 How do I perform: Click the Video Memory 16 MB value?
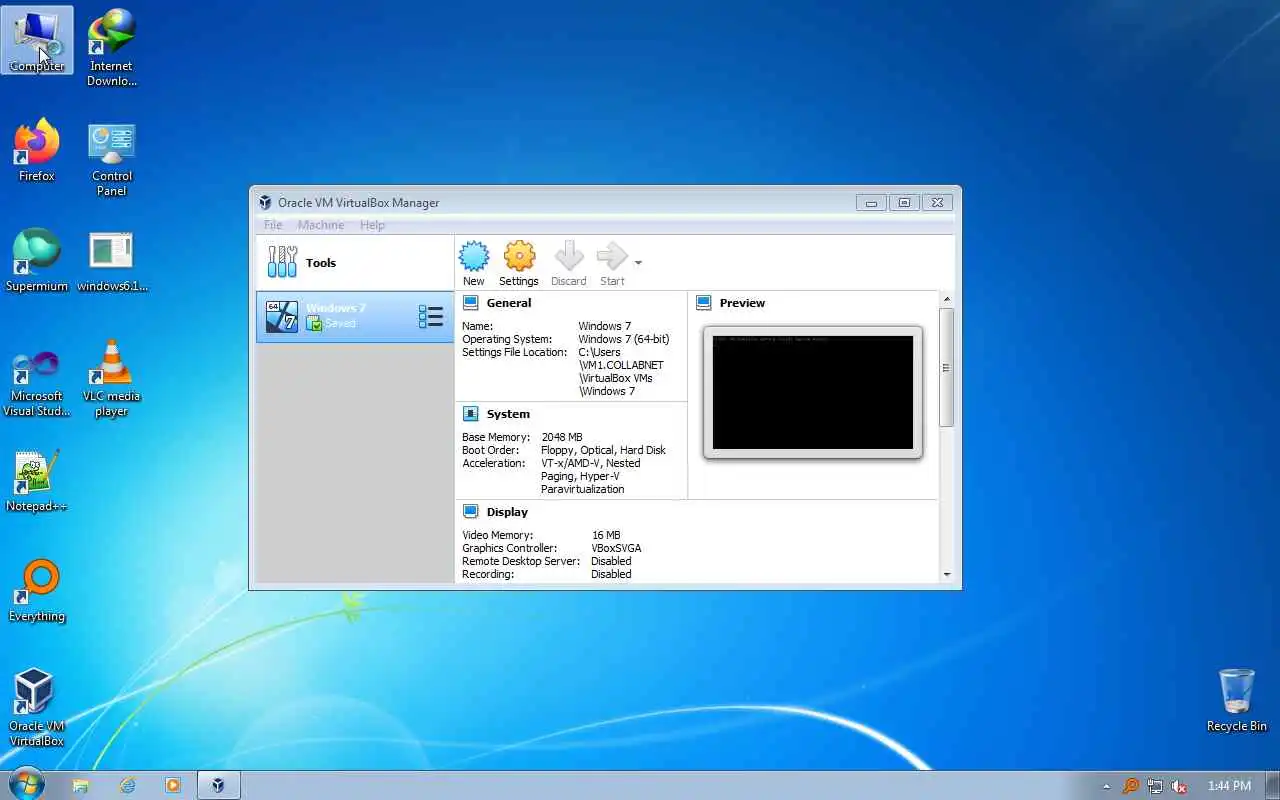(606, 535)
